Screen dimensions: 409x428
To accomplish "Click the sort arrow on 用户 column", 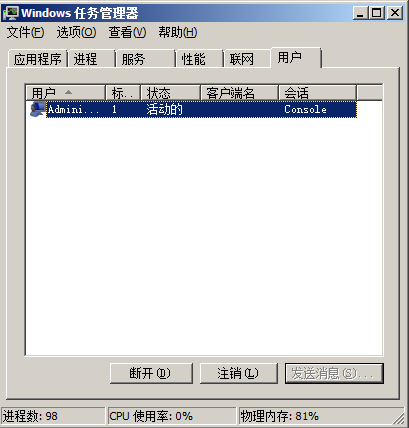I will pyautogui.click(x=68, y=92).
